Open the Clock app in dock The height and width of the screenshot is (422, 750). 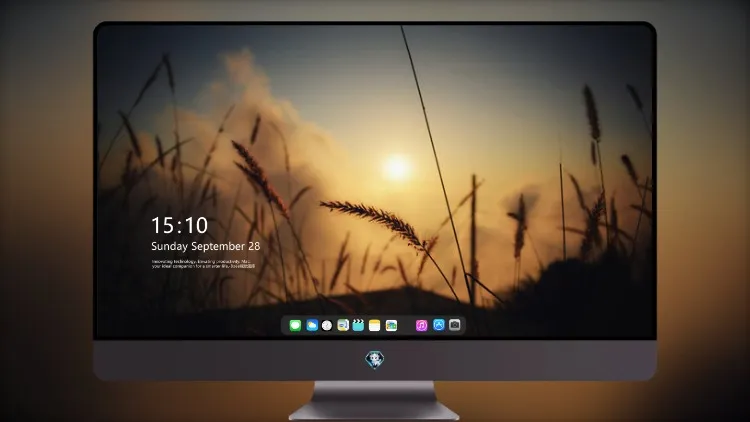pyautogui.click(x=327, y=325)
